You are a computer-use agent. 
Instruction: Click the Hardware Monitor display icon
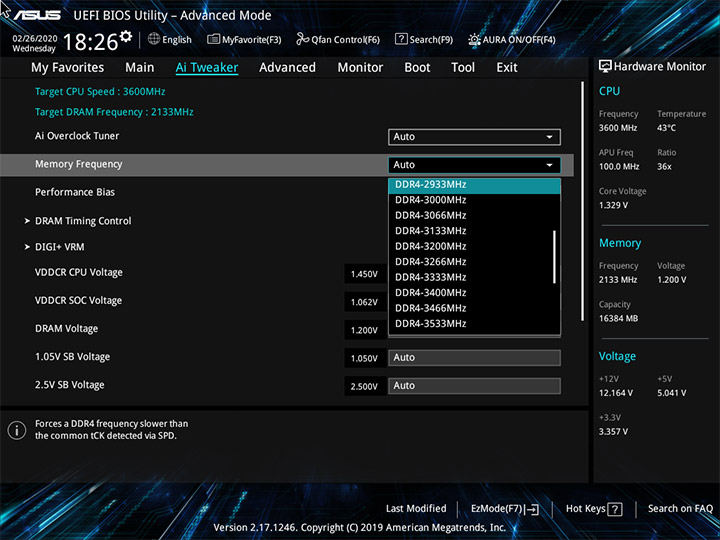[x=605, y=66]
